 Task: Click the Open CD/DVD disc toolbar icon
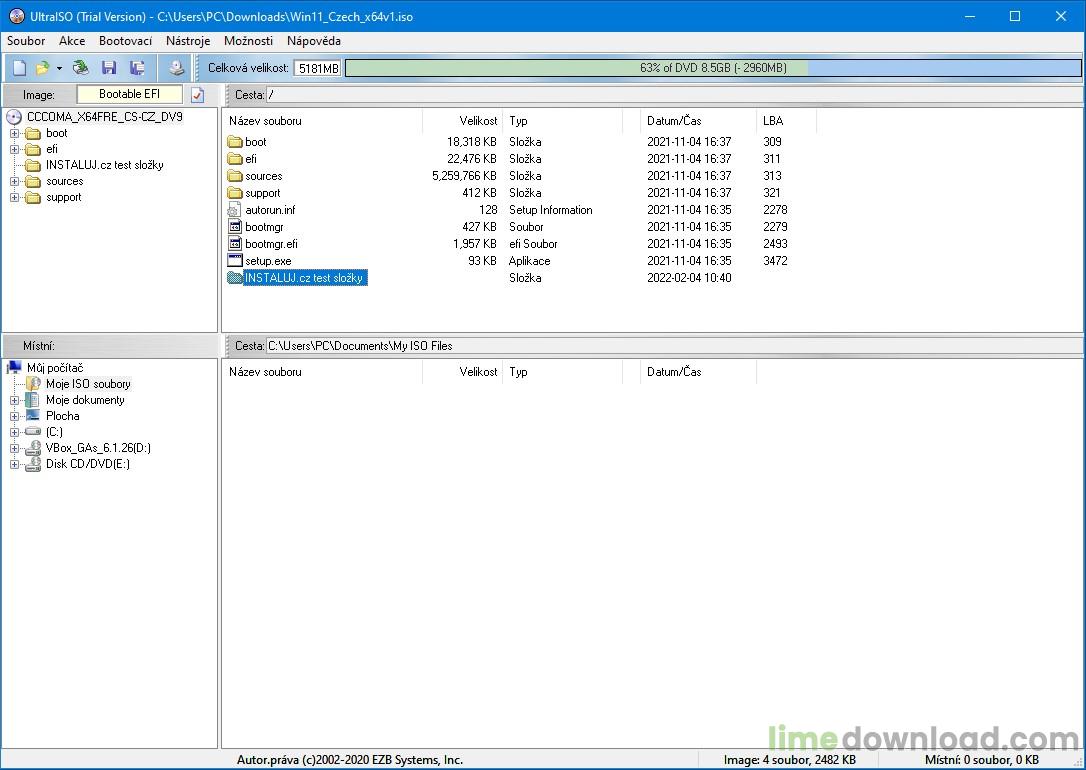81,68
